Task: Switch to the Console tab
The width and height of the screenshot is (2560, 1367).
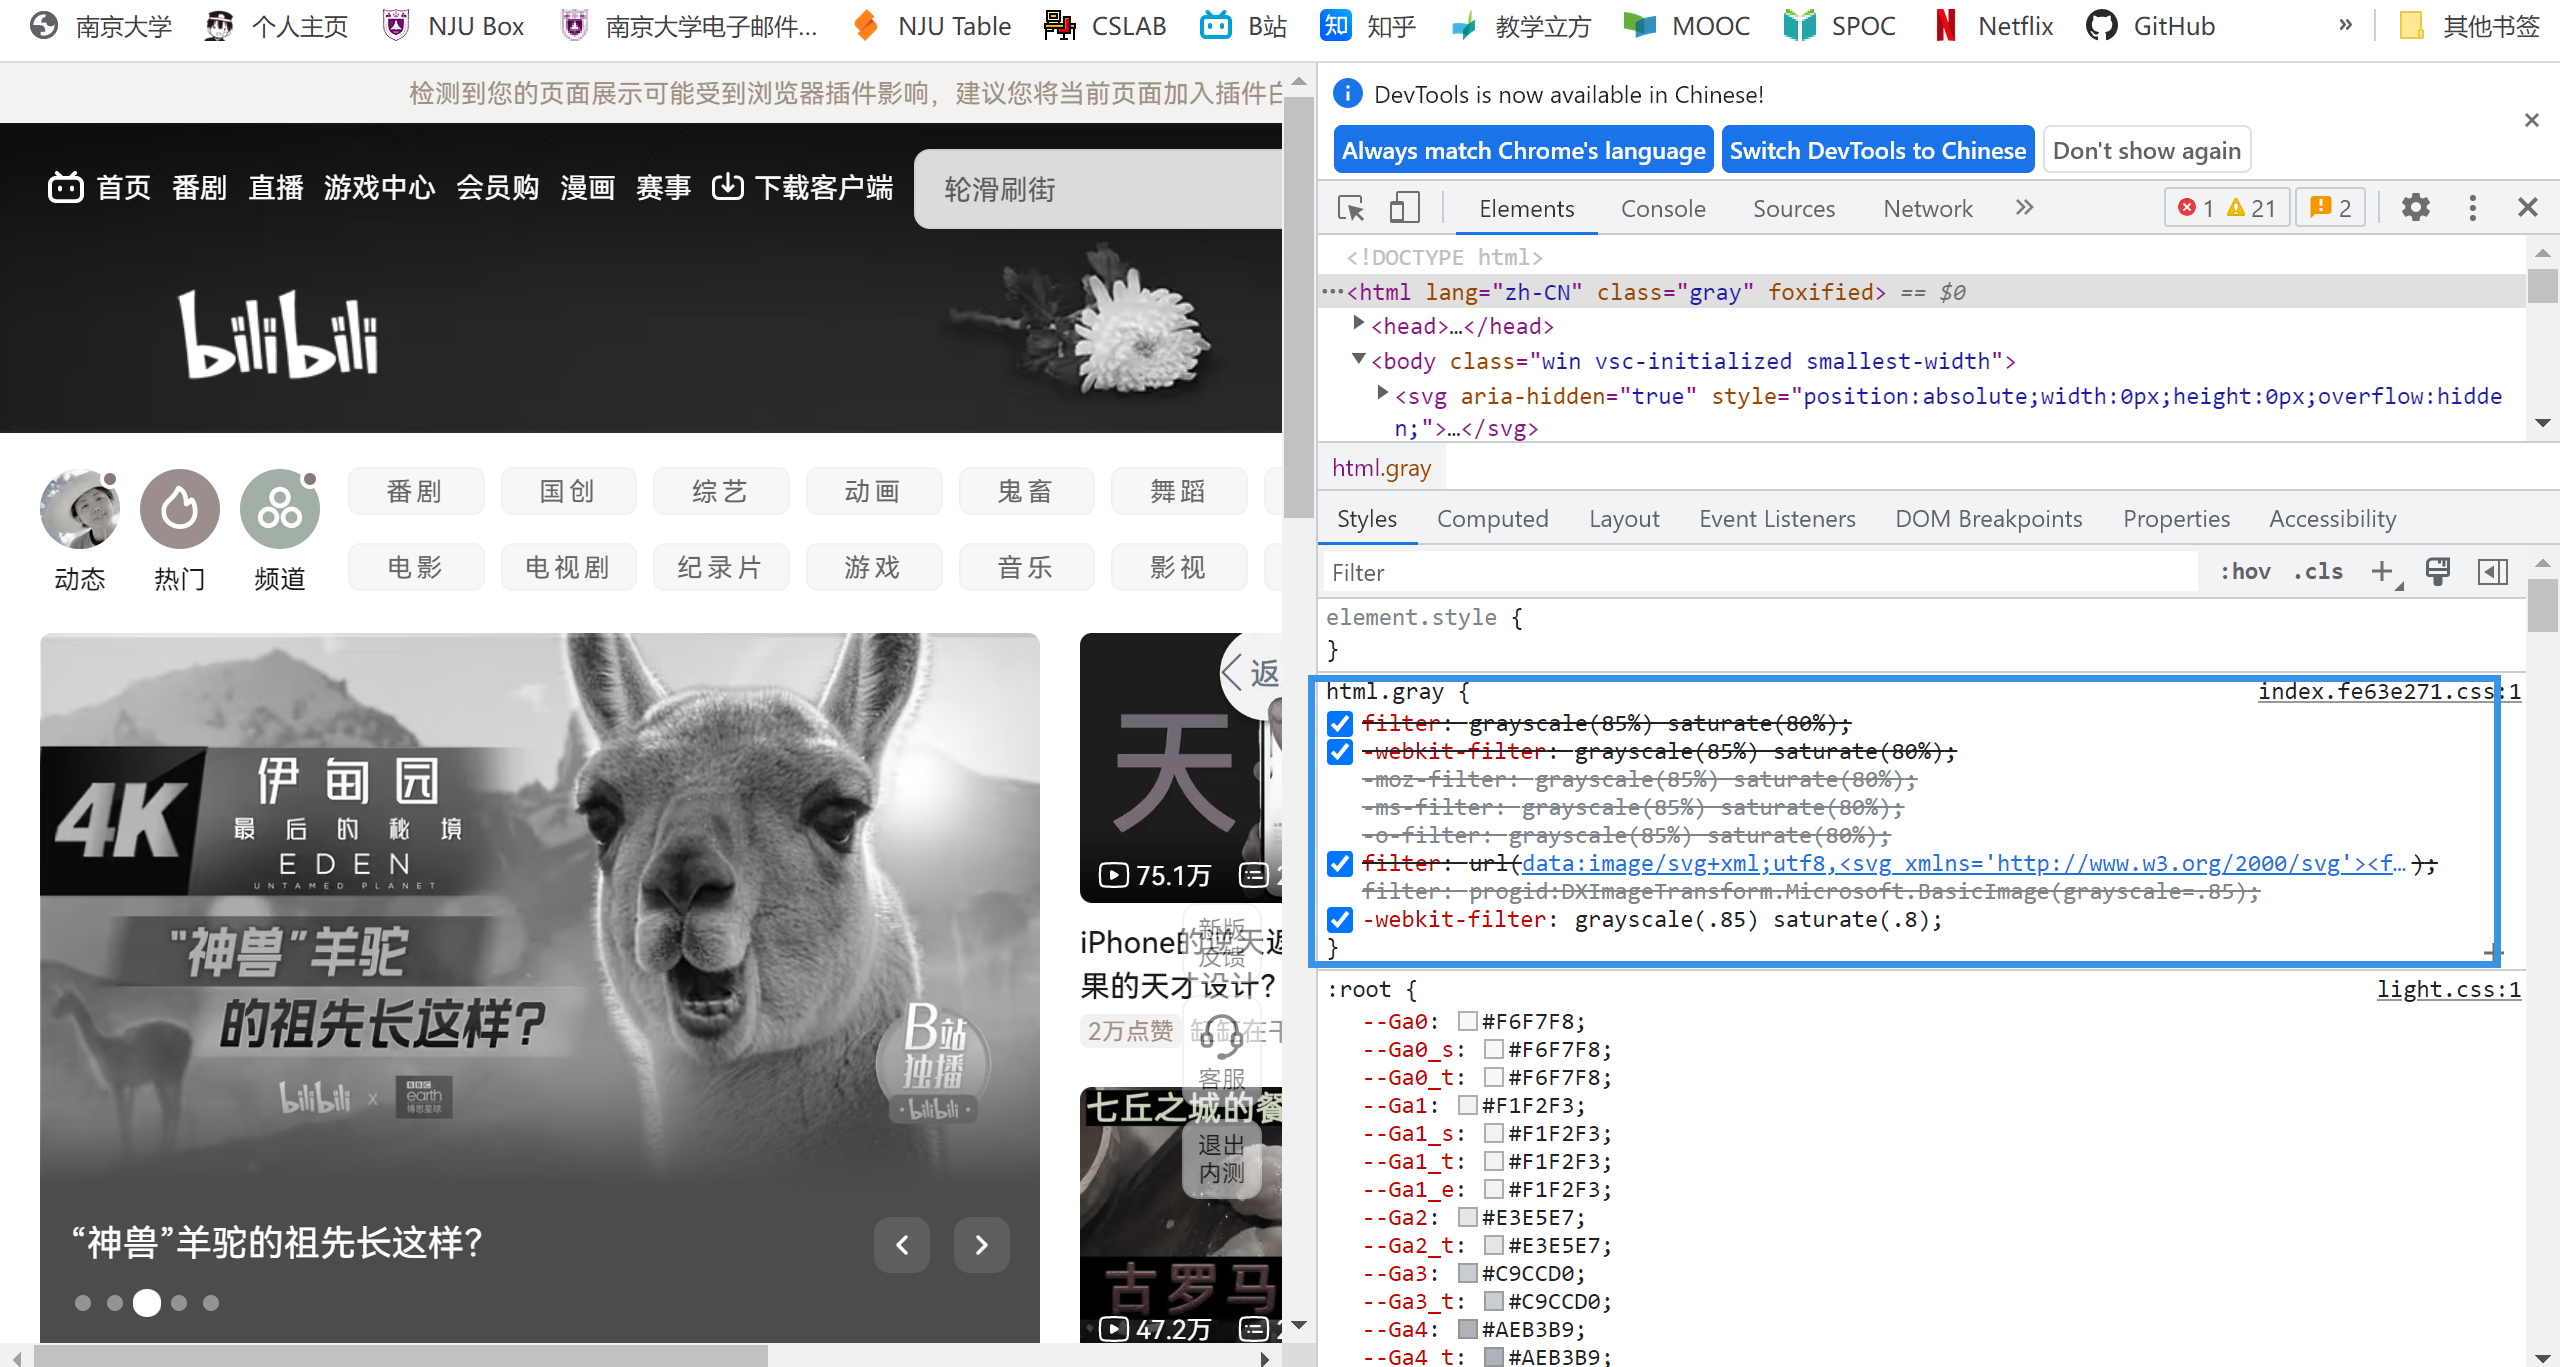Action: (1663, 209)
